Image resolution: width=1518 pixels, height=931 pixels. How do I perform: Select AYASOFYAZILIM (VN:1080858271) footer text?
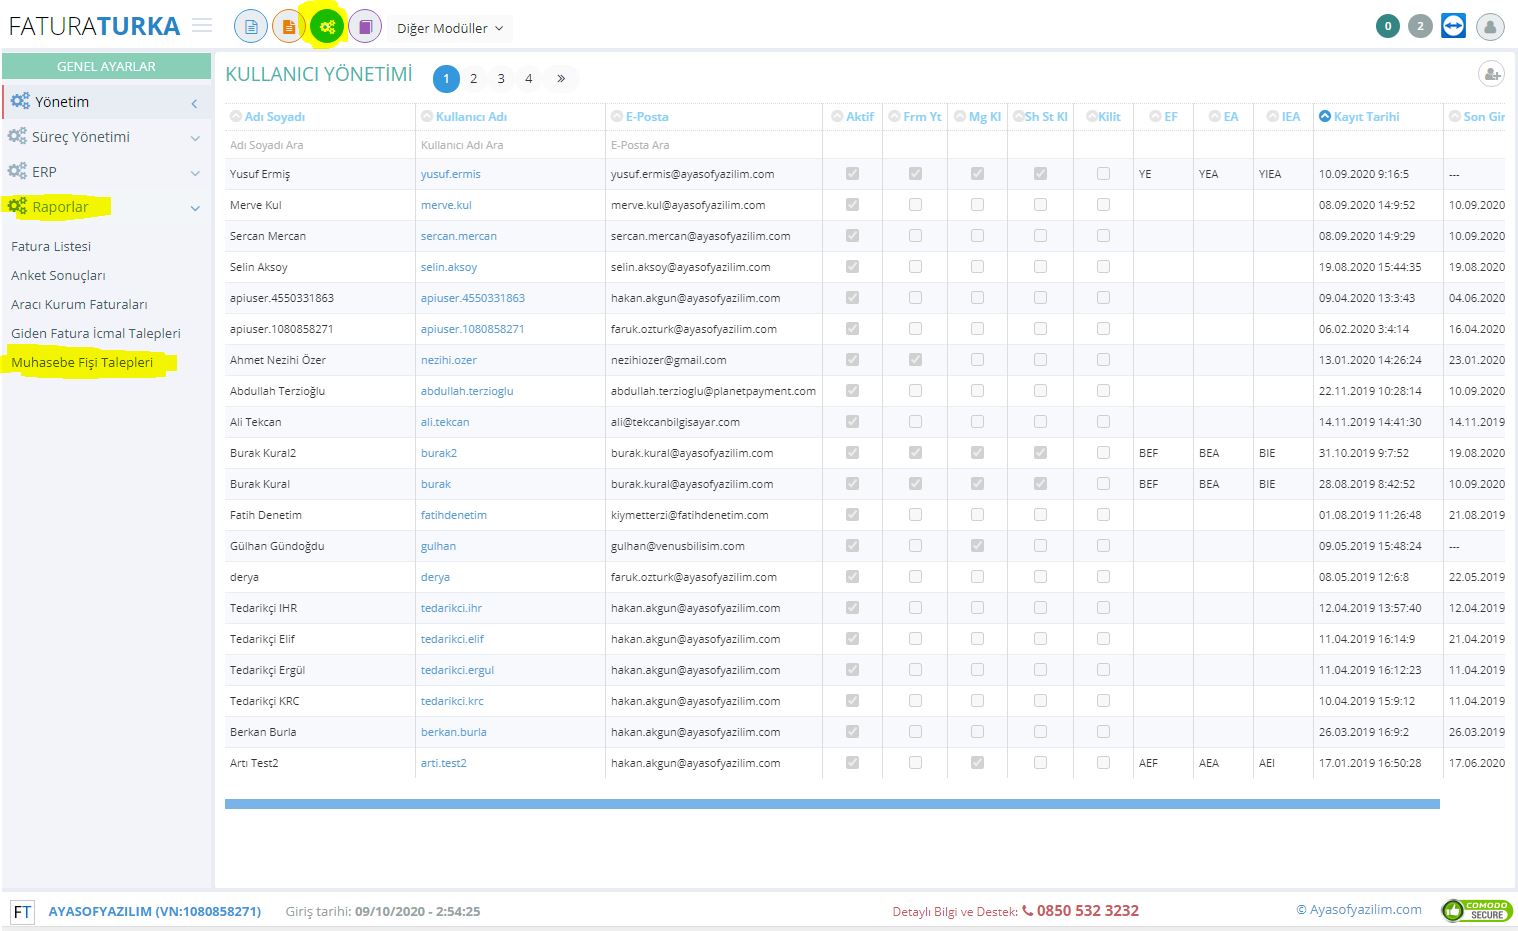click(x=155, y=911)
